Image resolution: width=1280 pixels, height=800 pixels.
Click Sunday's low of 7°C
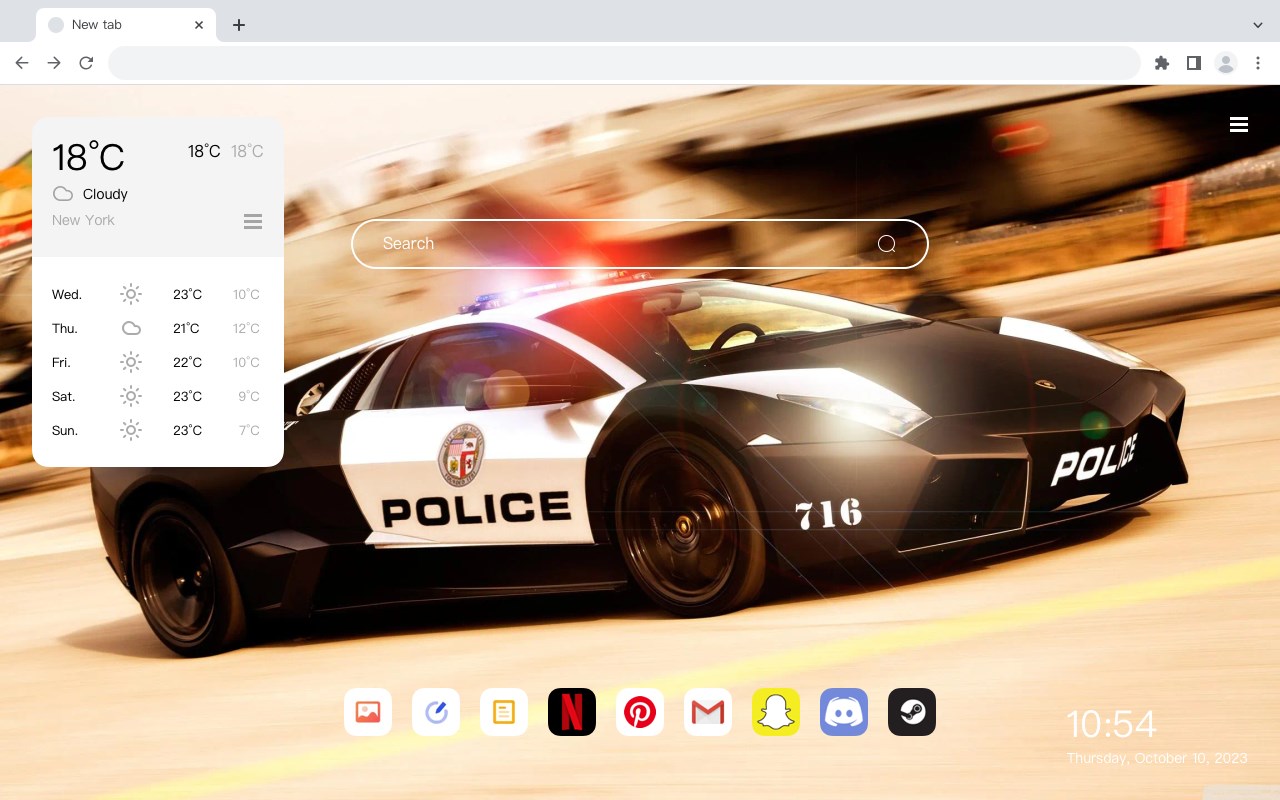(249, 430)
